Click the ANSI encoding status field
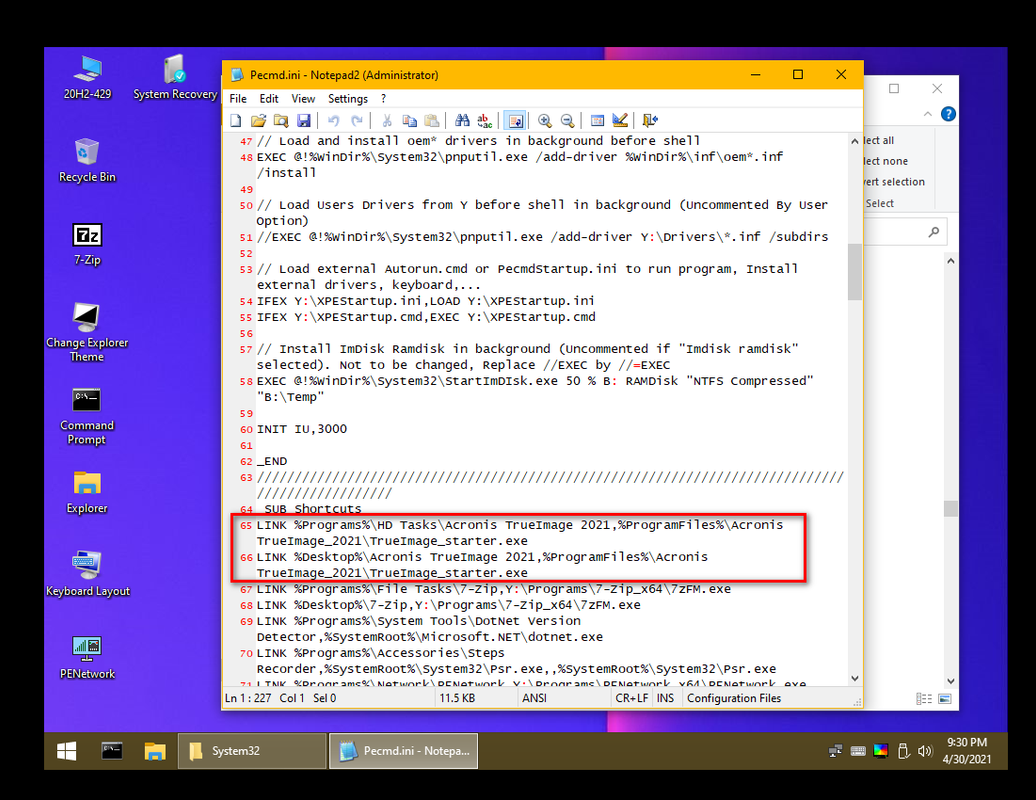1036x800 pixels. click(564, 698)
